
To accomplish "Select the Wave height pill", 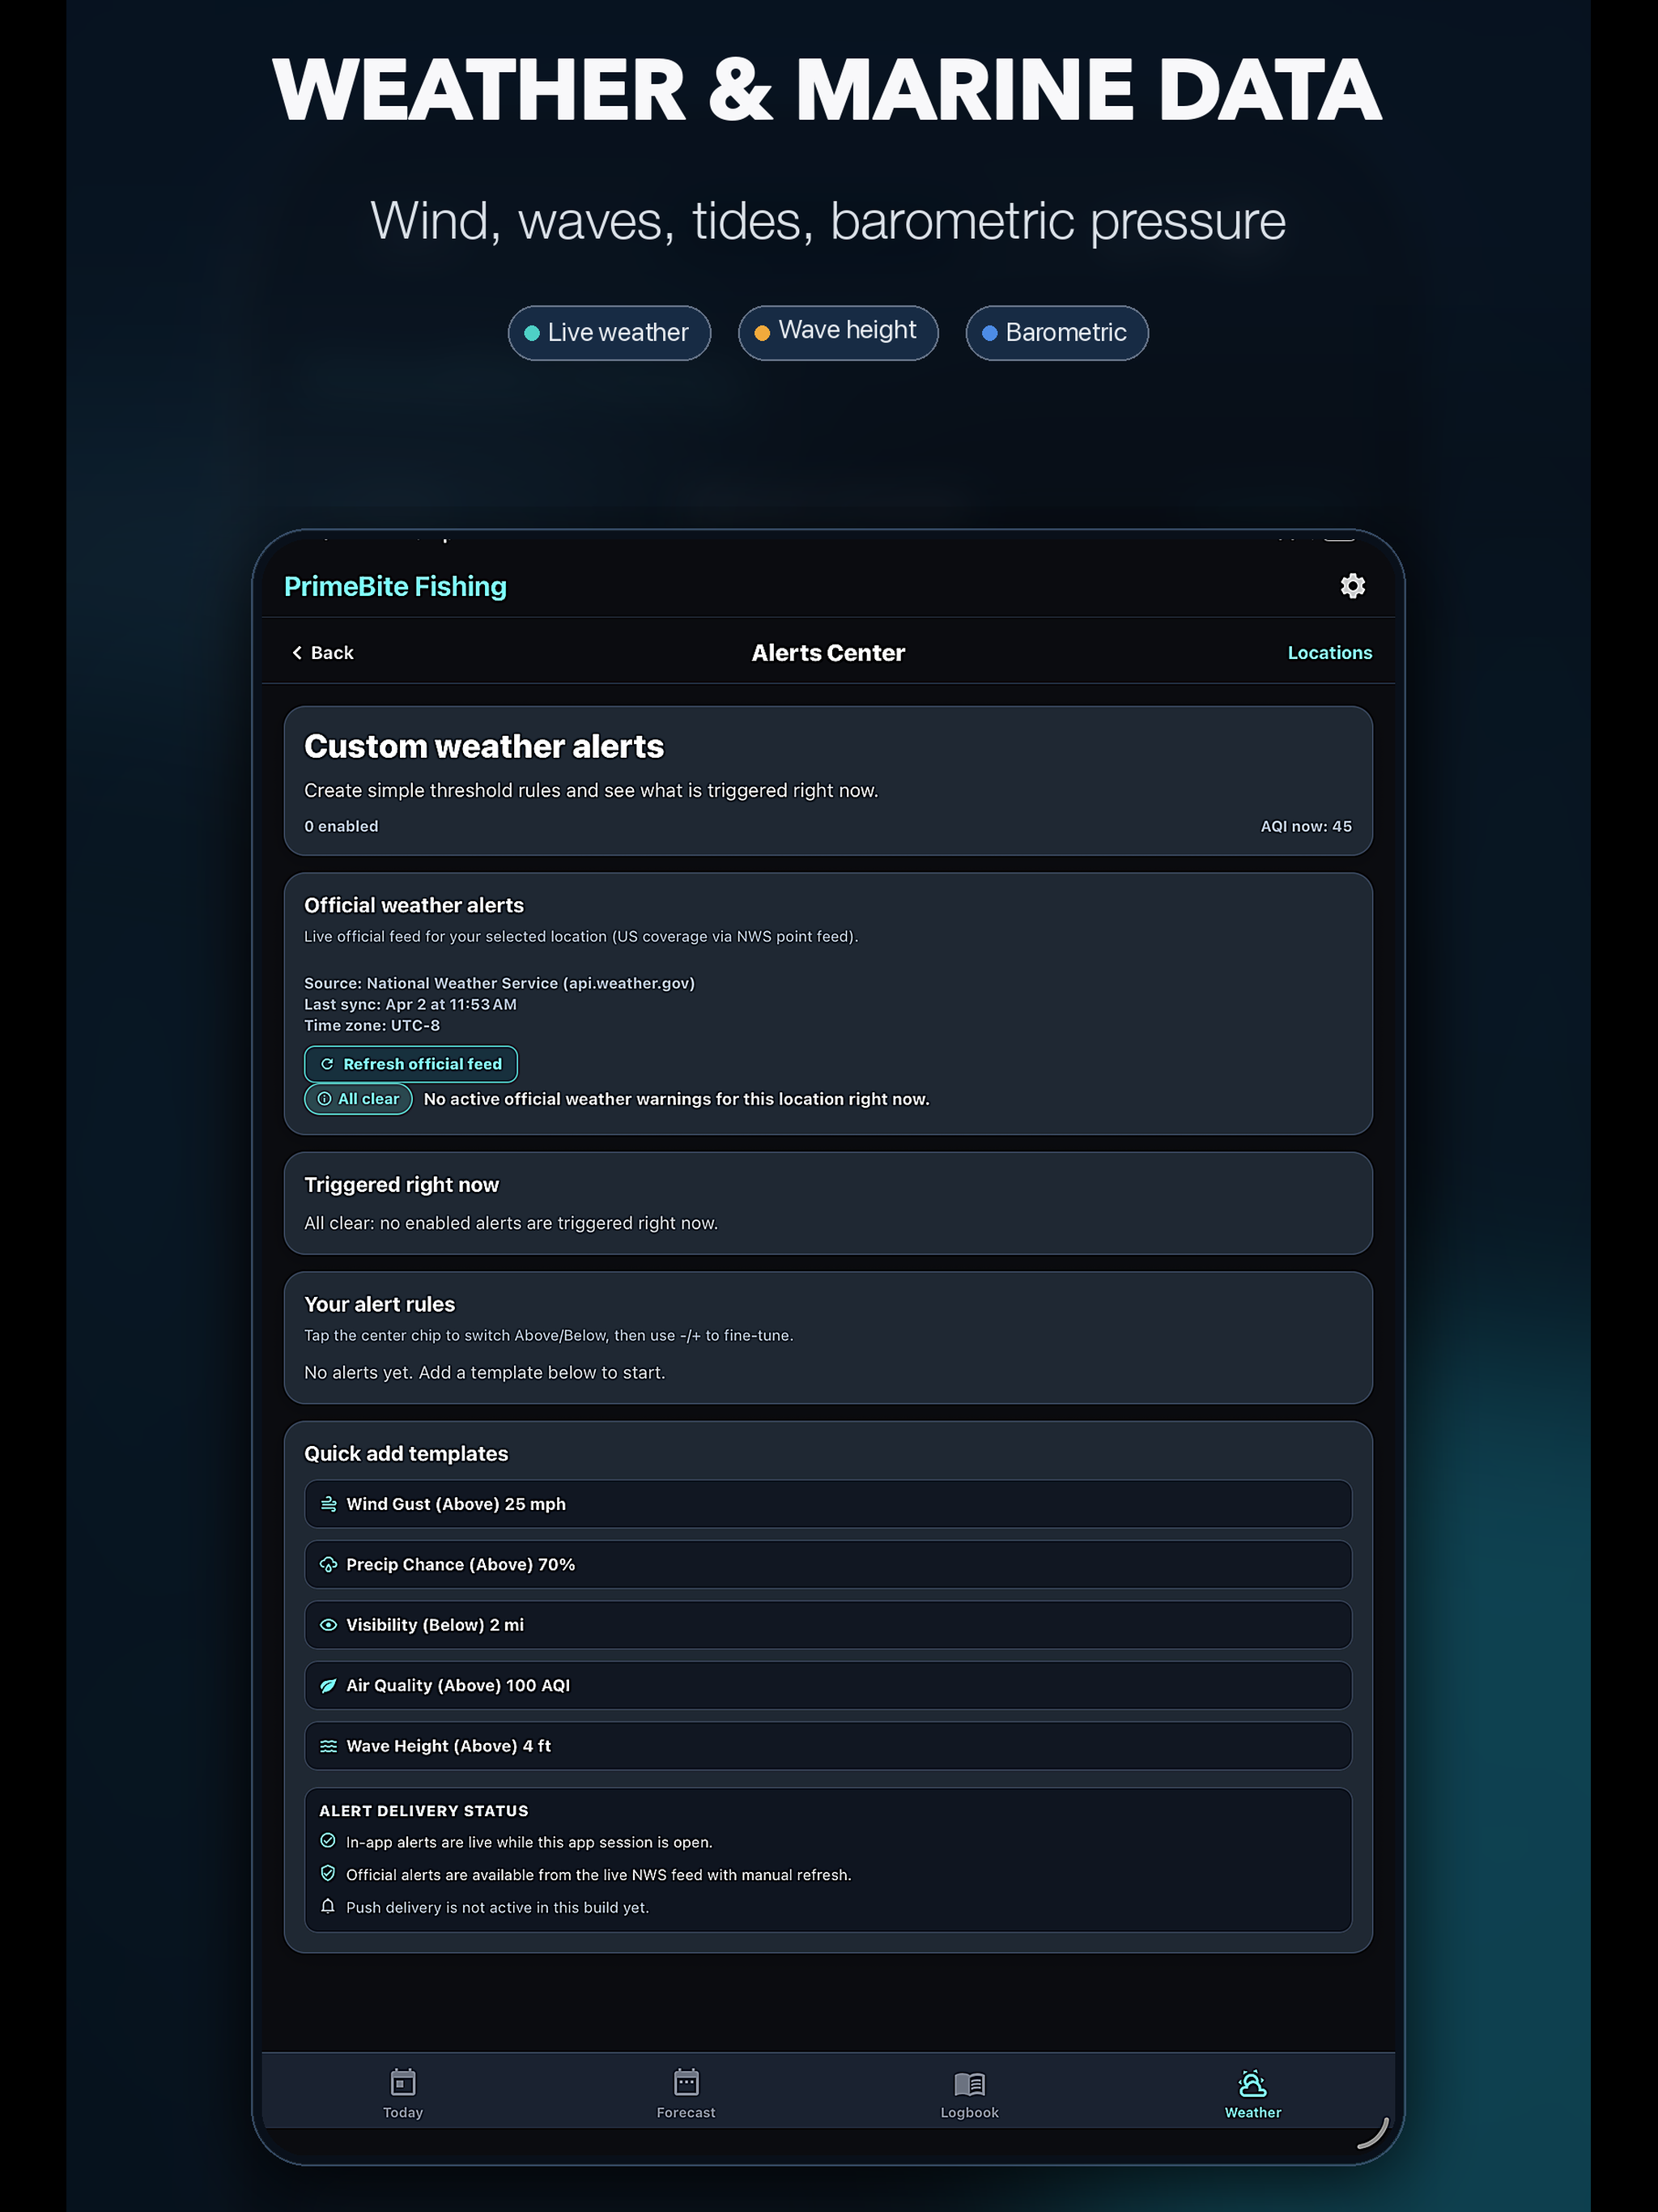I will point(838,333).
